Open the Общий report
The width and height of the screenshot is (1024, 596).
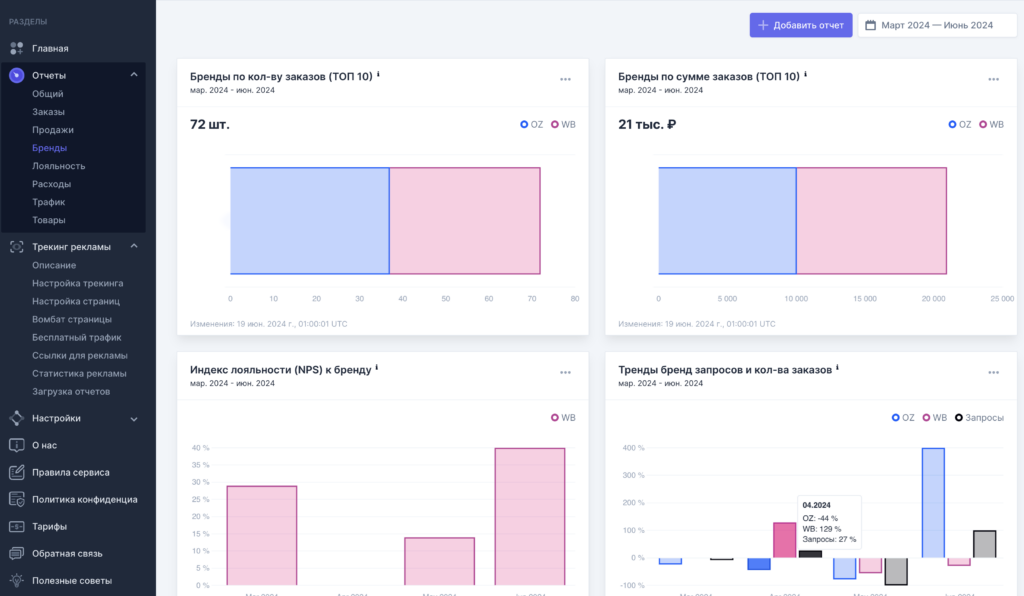[48, 94]
